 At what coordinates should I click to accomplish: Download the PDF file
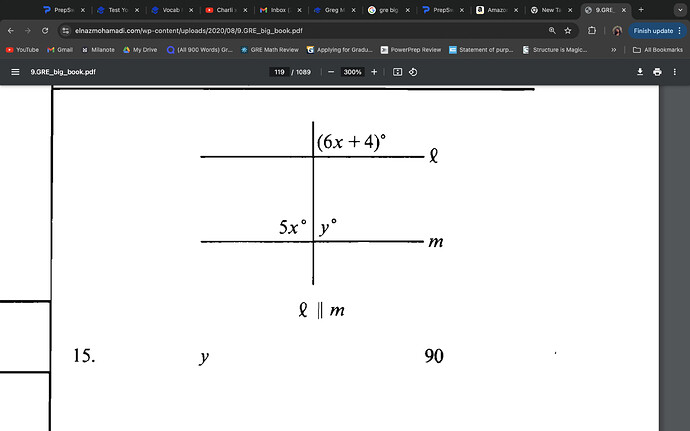point(639,72)
